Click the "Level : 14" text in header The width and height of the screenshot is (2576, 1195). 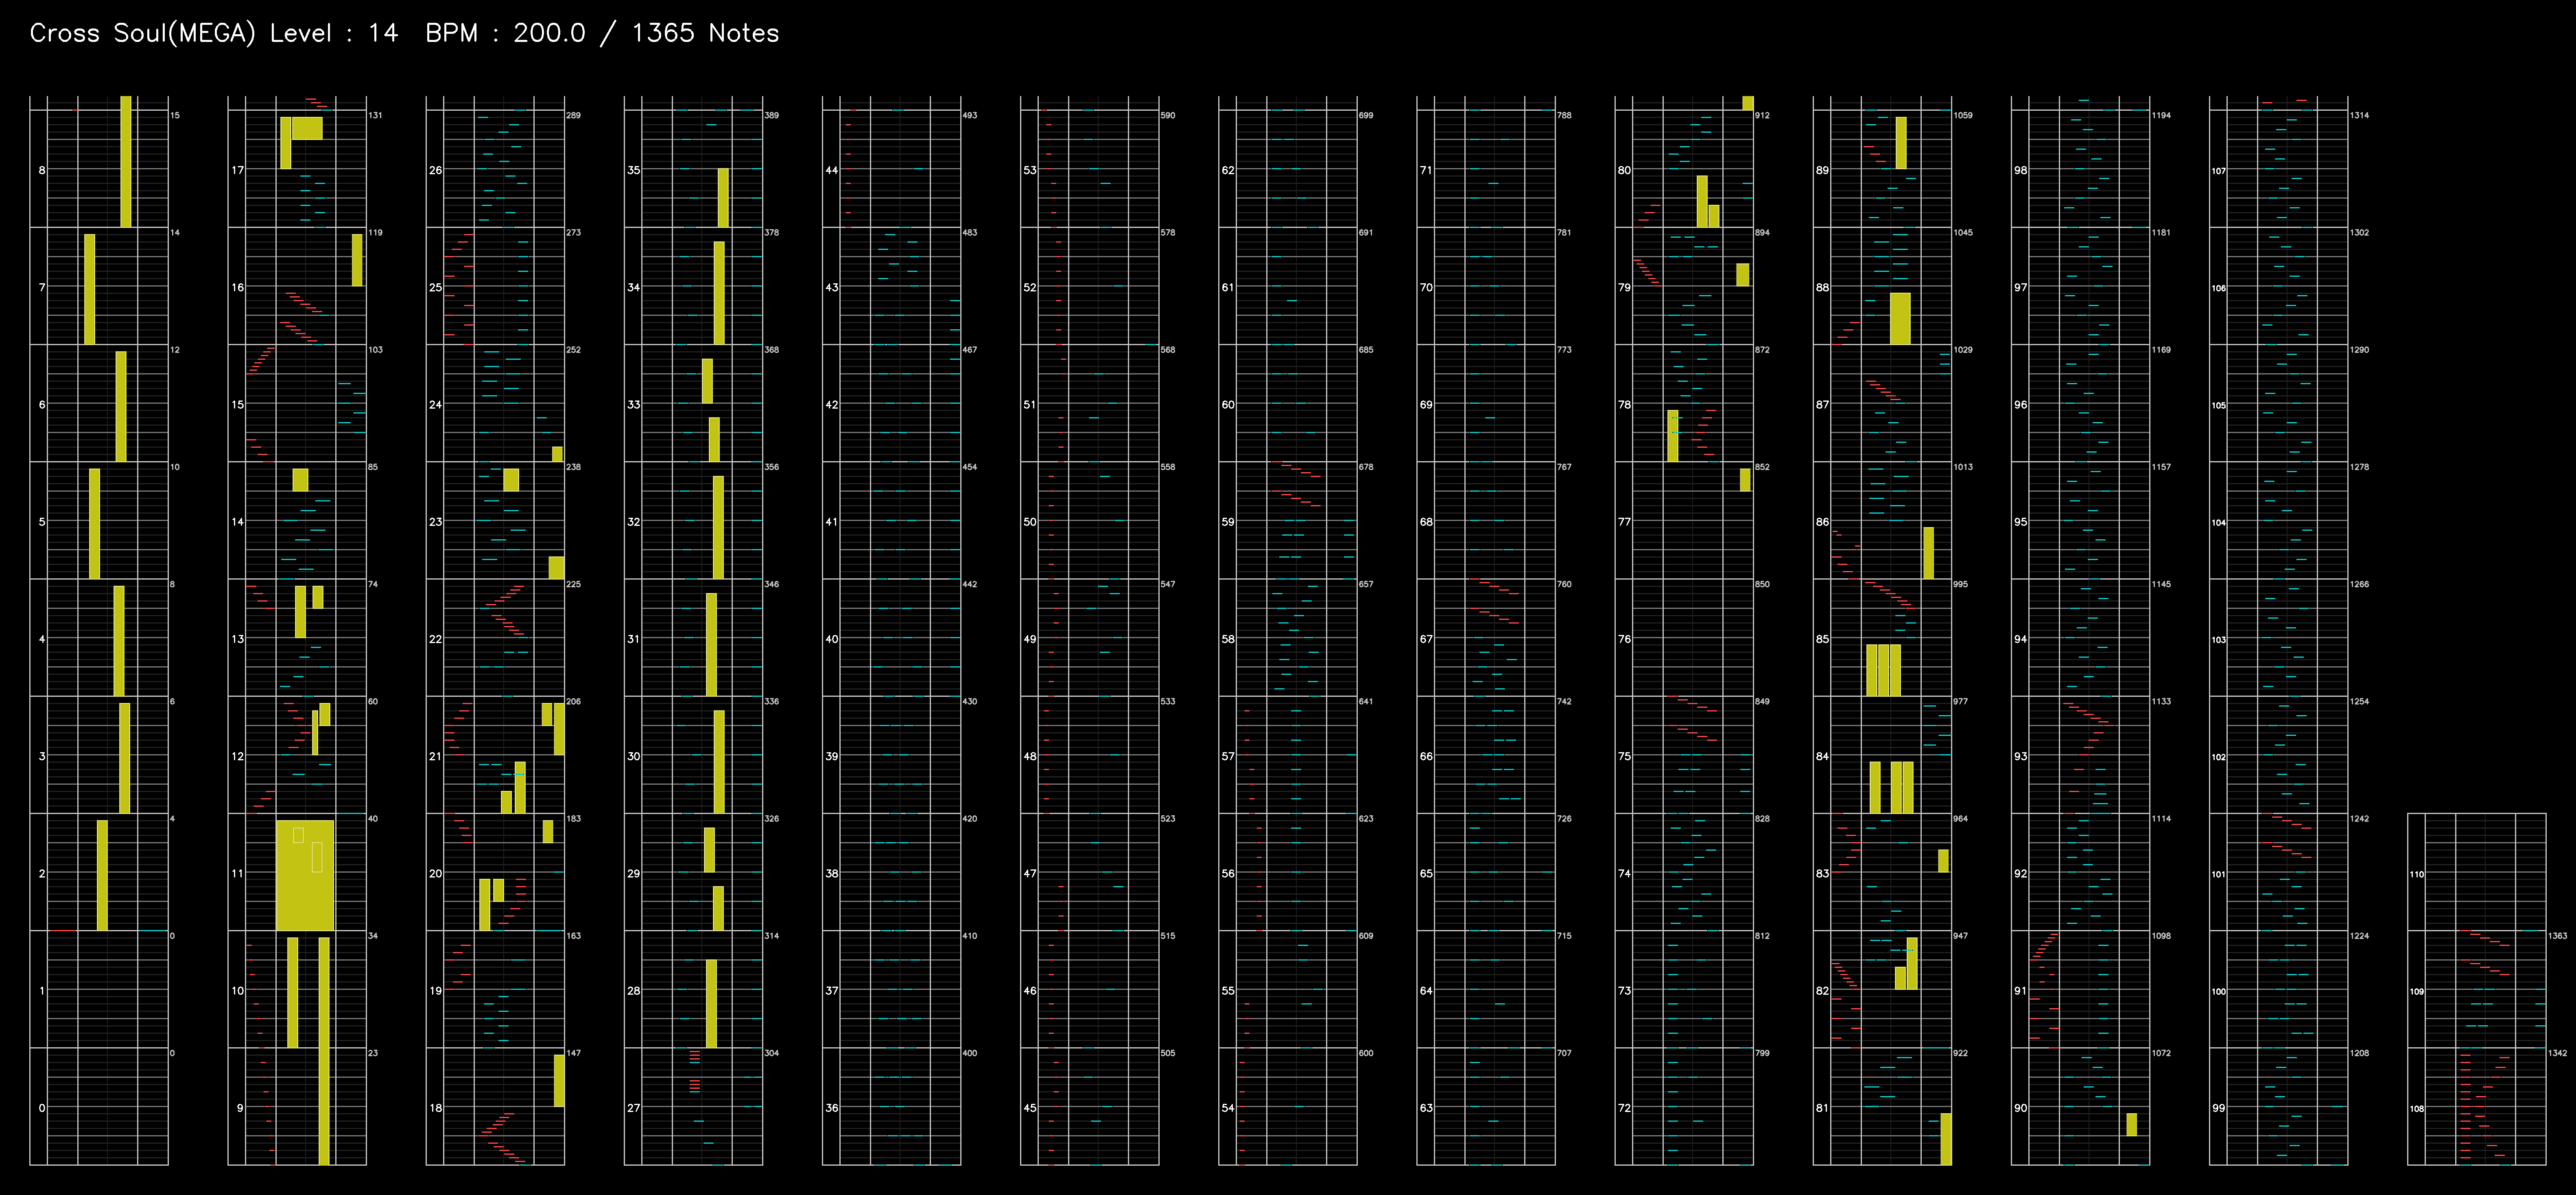tap(334, 33)
